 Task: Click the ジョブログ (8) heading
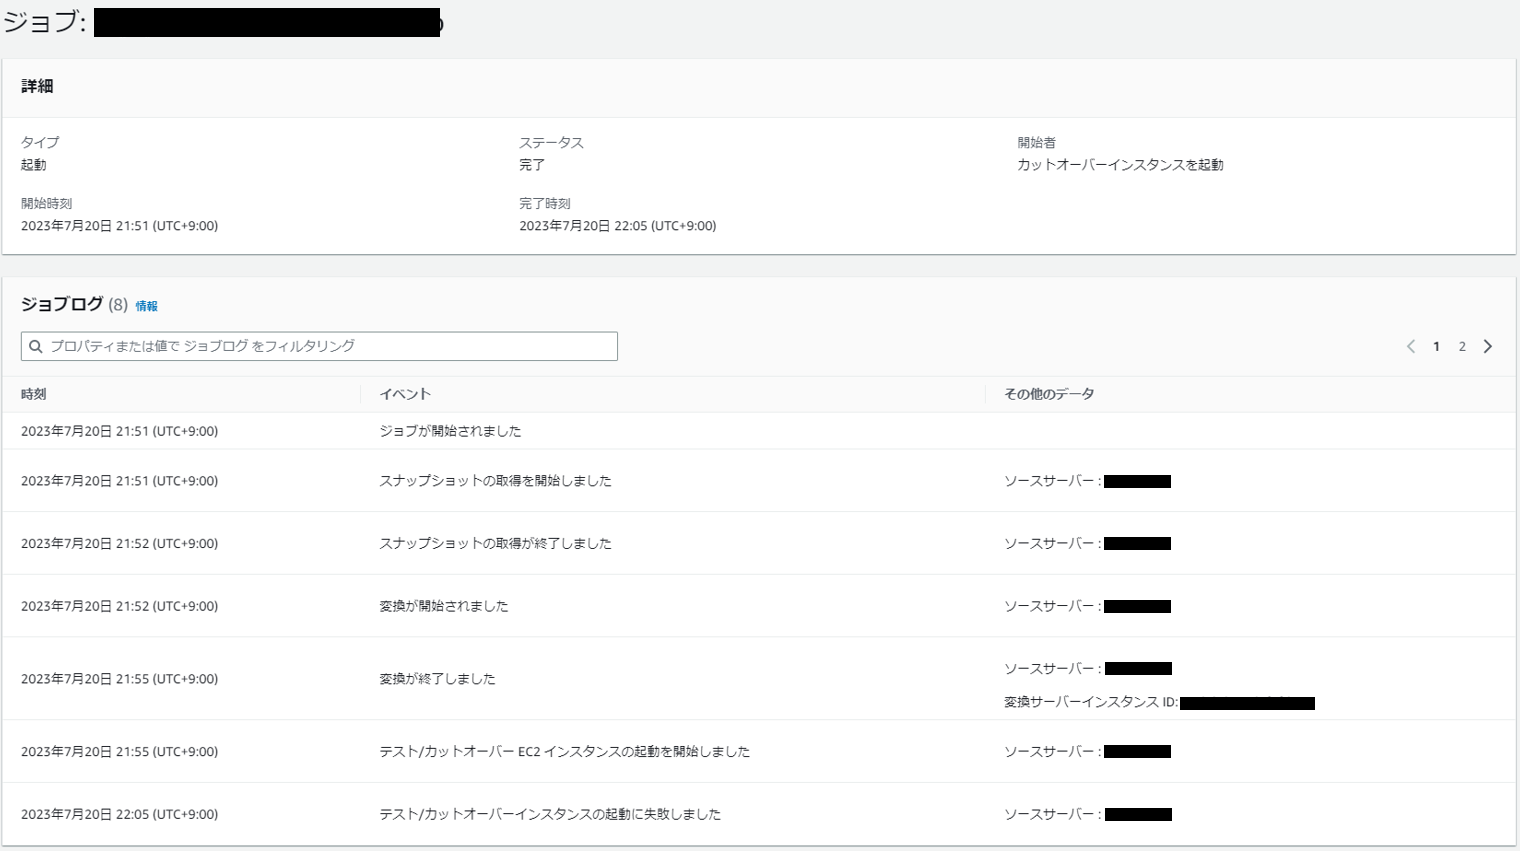(x=75, y=304)
